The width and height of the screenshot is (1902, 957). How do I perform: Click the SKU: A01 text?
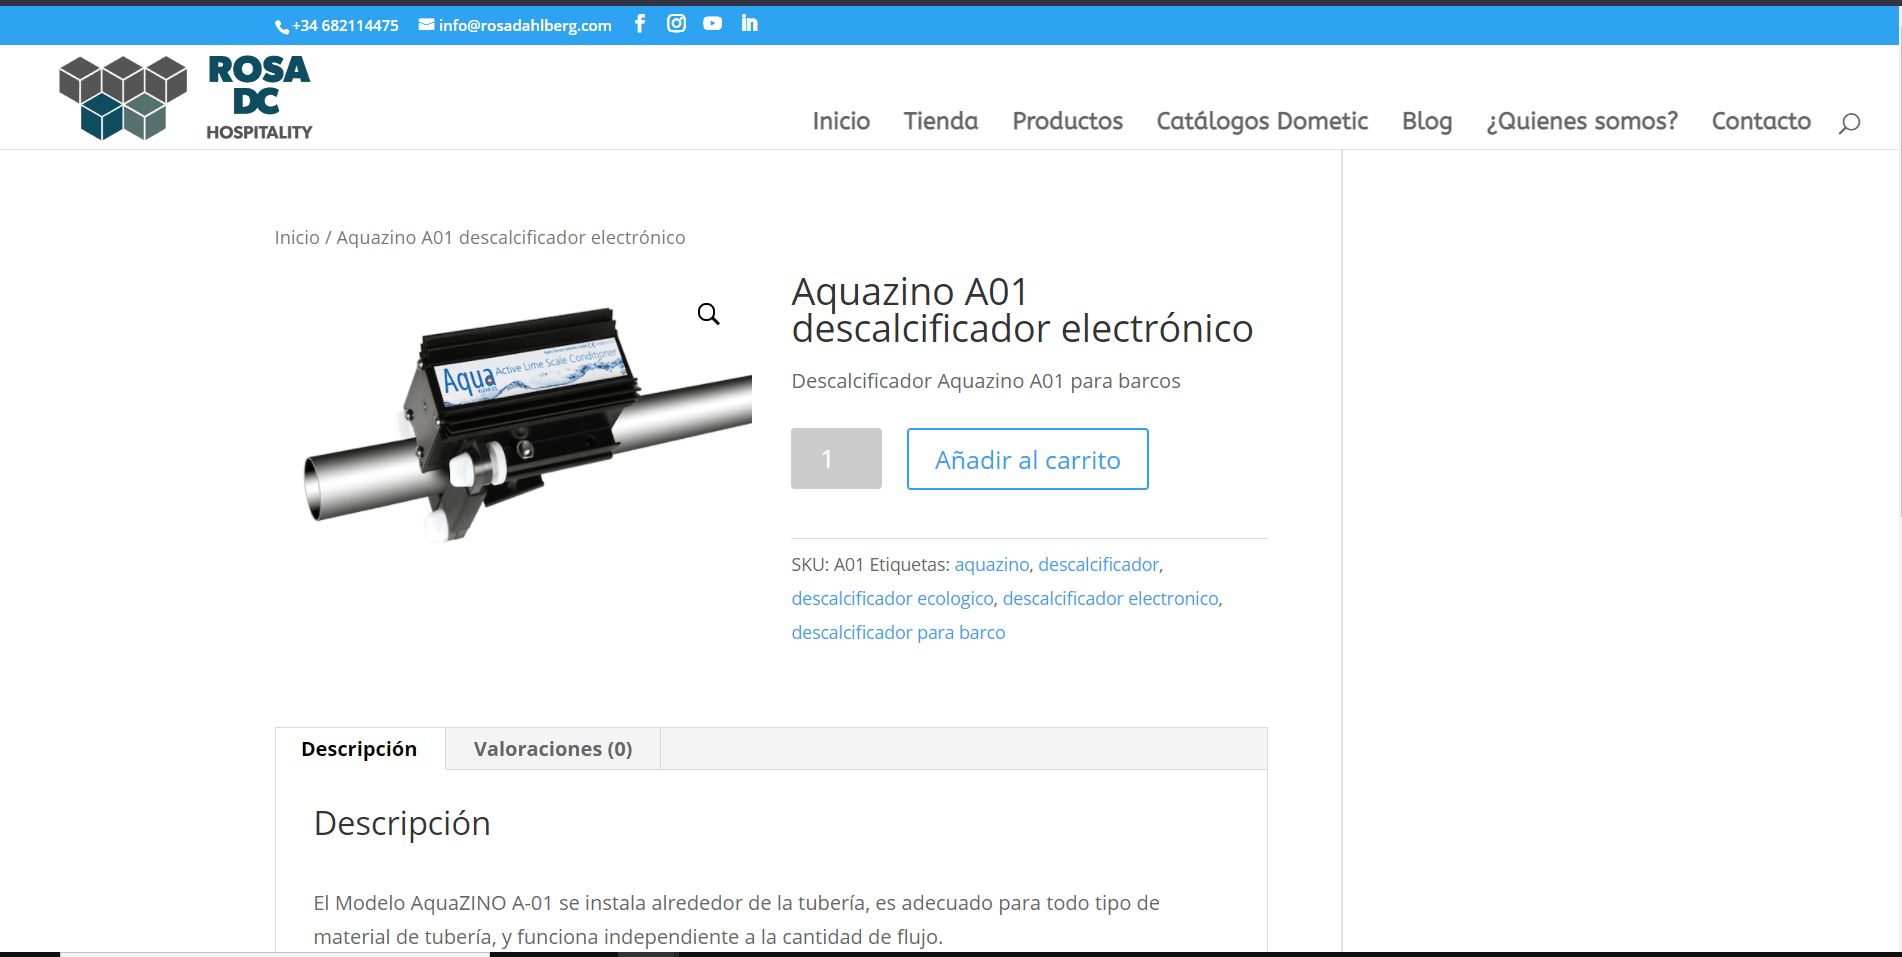point(827,565)
